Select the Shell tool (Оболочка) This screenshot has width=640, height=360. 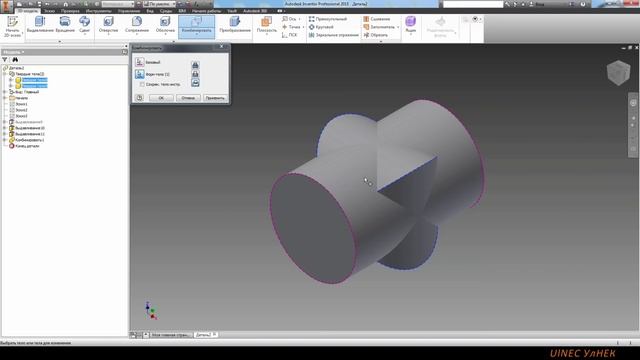point(165,25)
